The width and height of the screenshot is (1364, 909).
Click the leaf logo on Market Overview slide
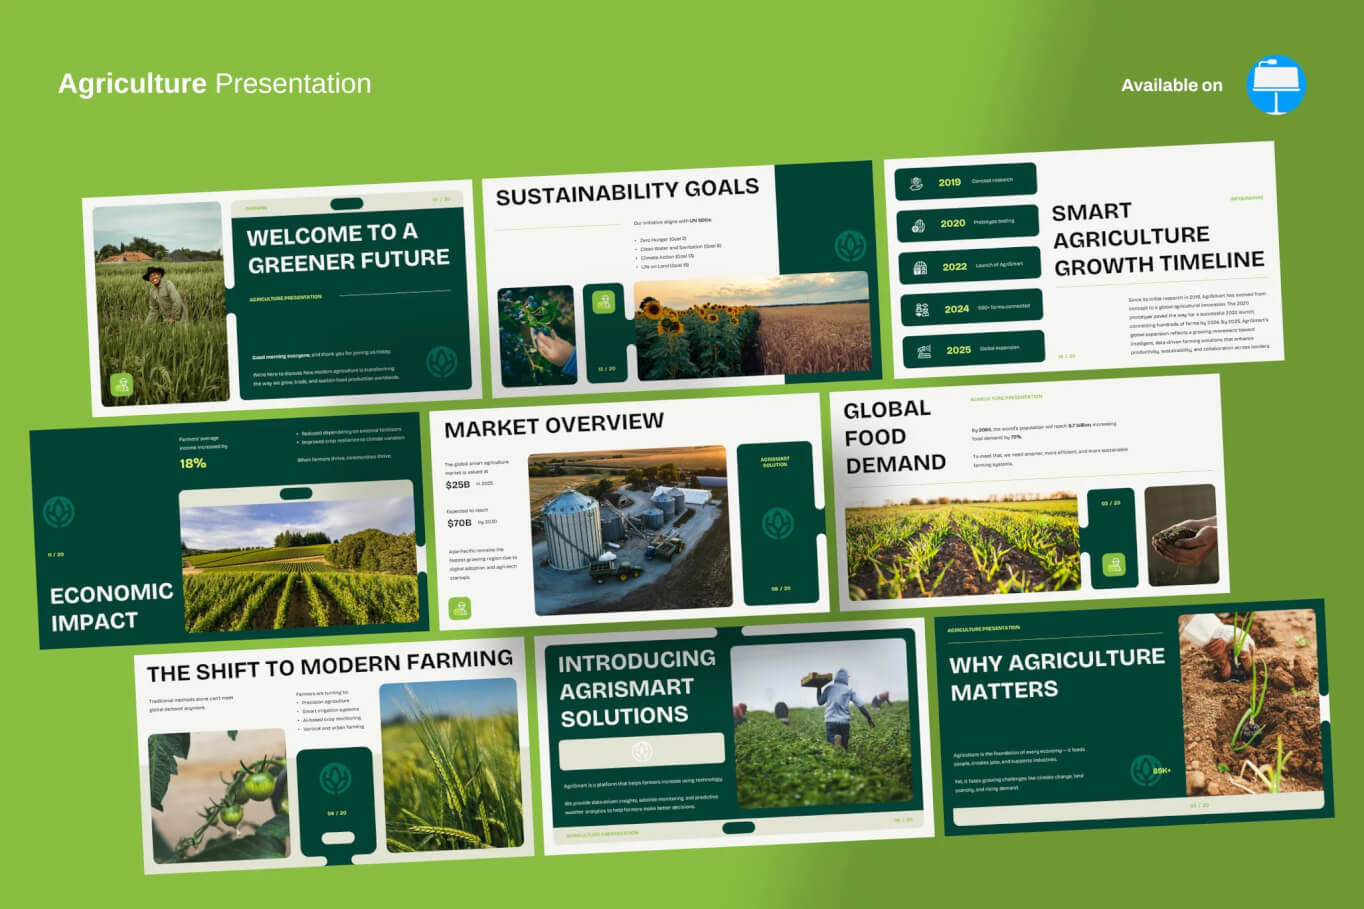(777, 523)
